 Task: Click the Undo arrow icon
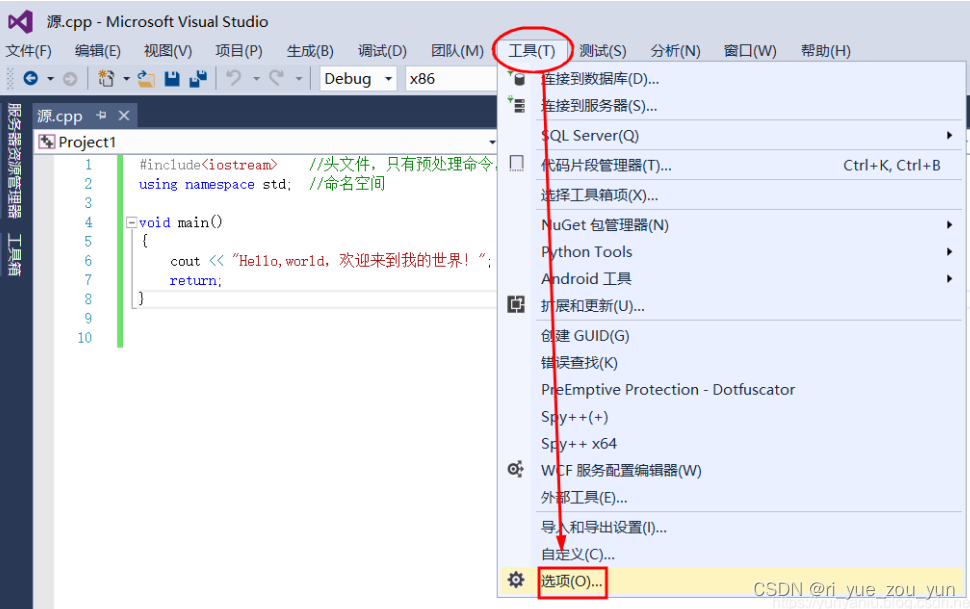[x=234, y=78]
